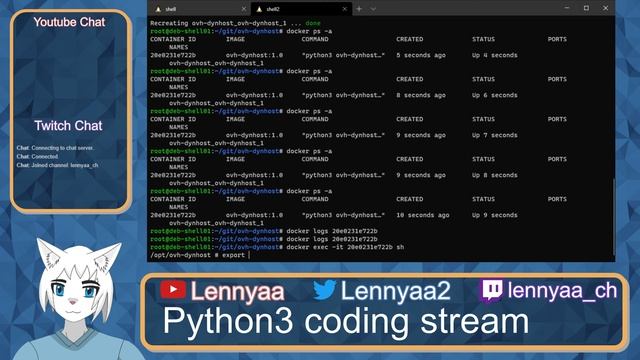640x360 pixels.
Task: Expand the new-tab profile dropdown chevron
Action: point(373,9)
